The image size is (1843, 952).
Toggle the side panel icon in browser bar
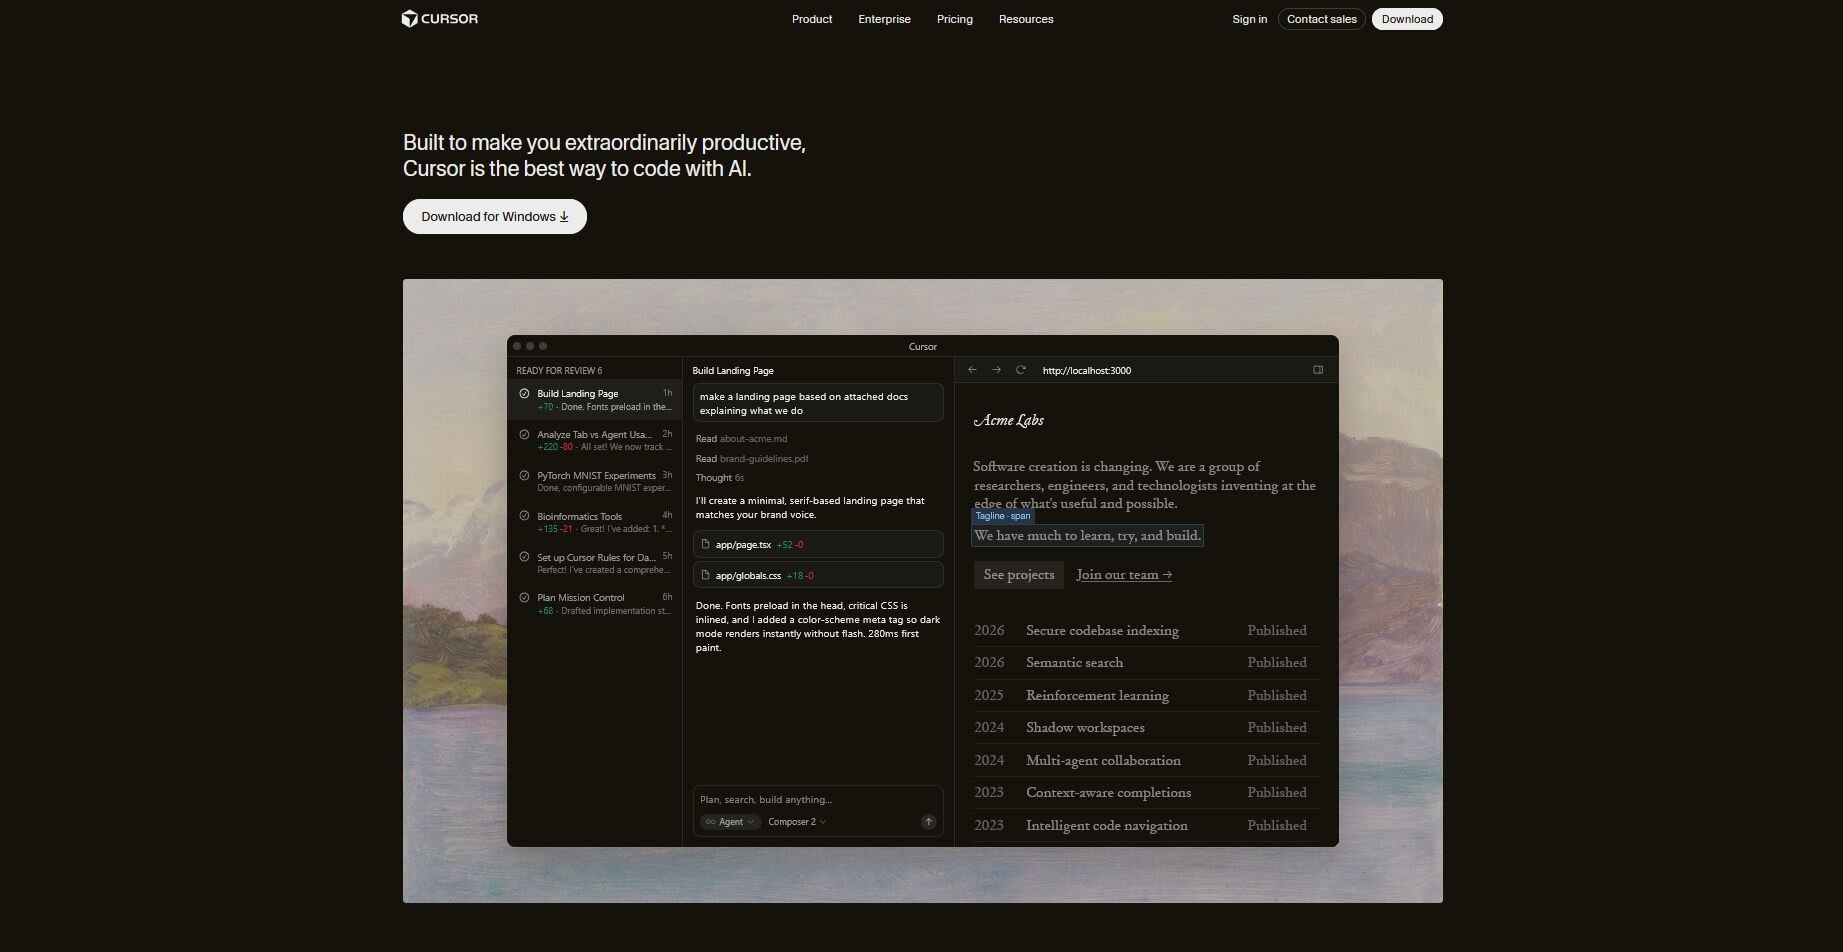[1318, 370]
